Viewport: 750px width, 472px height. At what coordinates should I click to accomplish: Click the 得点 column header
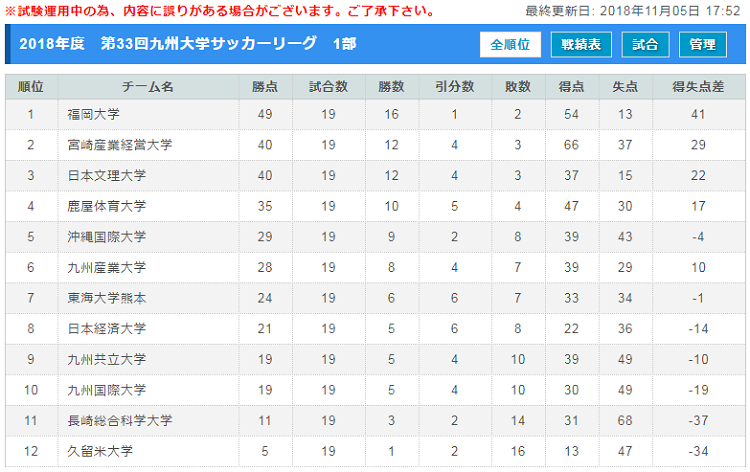(x=572, y=87)
